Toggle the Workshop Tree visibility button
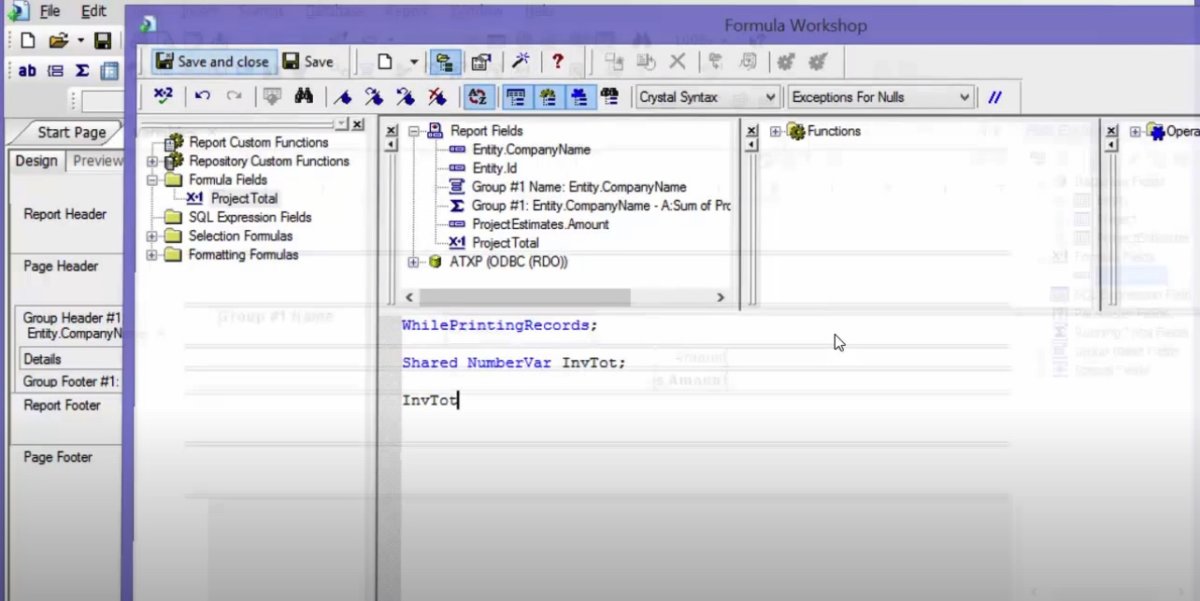The image size is (1200, 601). coord(445,62)
